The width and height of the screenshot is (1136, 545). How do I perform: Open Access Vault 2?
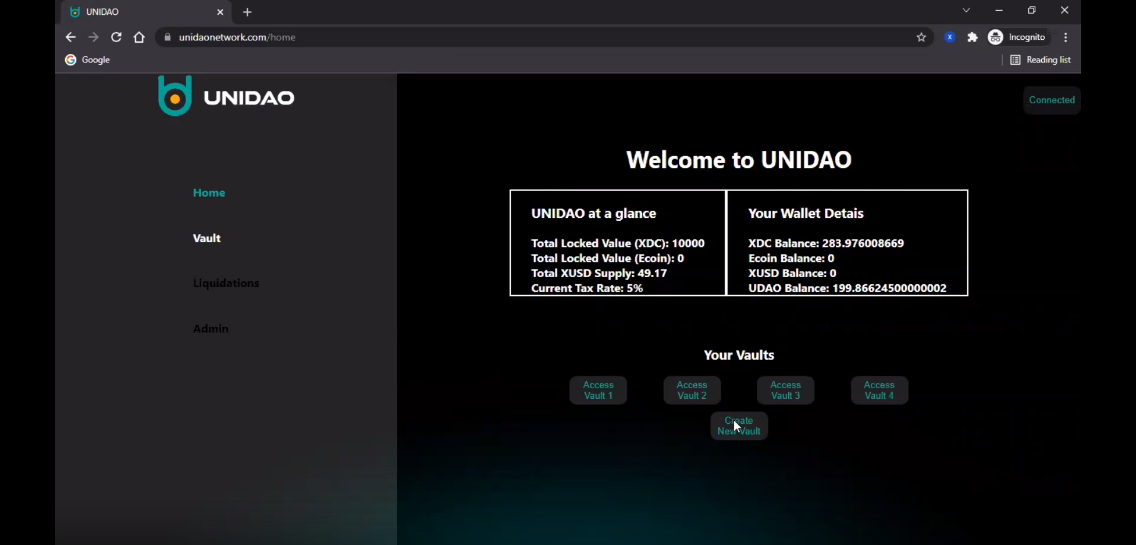[692, 390]
